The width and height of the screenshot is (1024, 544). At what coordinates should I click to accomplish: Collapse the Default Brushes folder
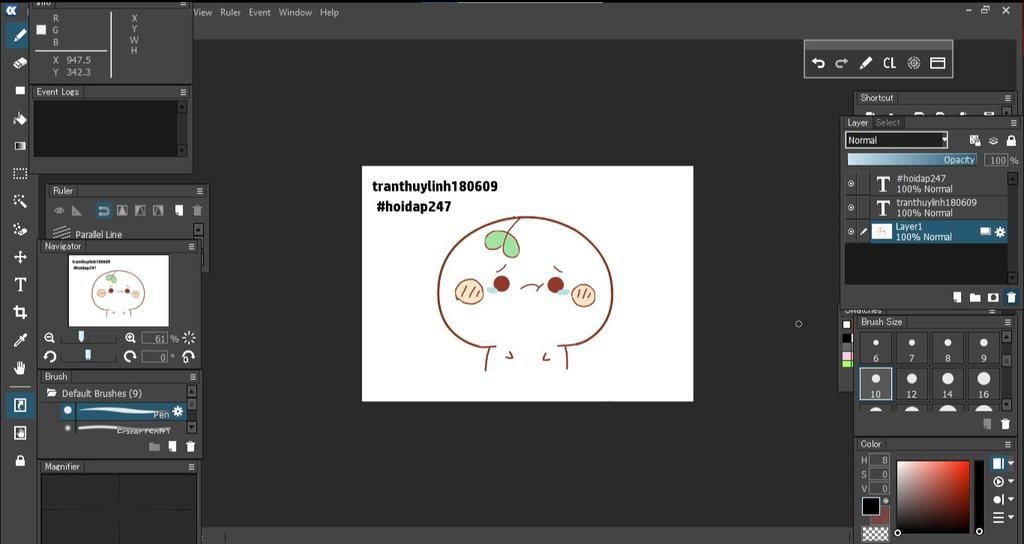[x=51, y=393]
